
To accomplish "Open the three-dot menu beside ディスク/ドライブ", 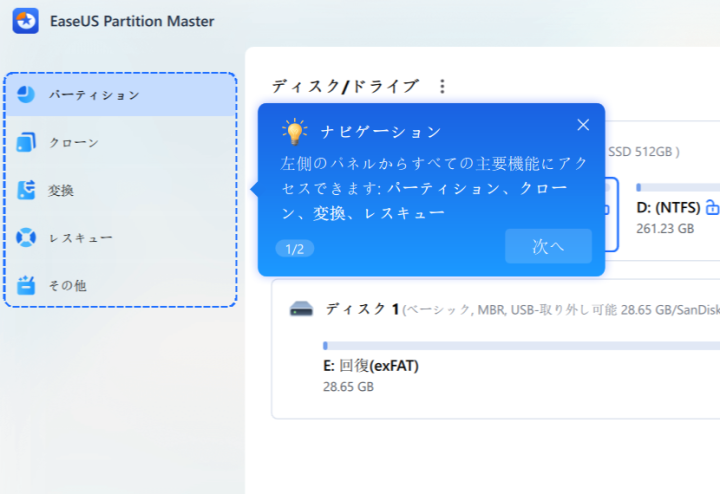I will (442, 86).
